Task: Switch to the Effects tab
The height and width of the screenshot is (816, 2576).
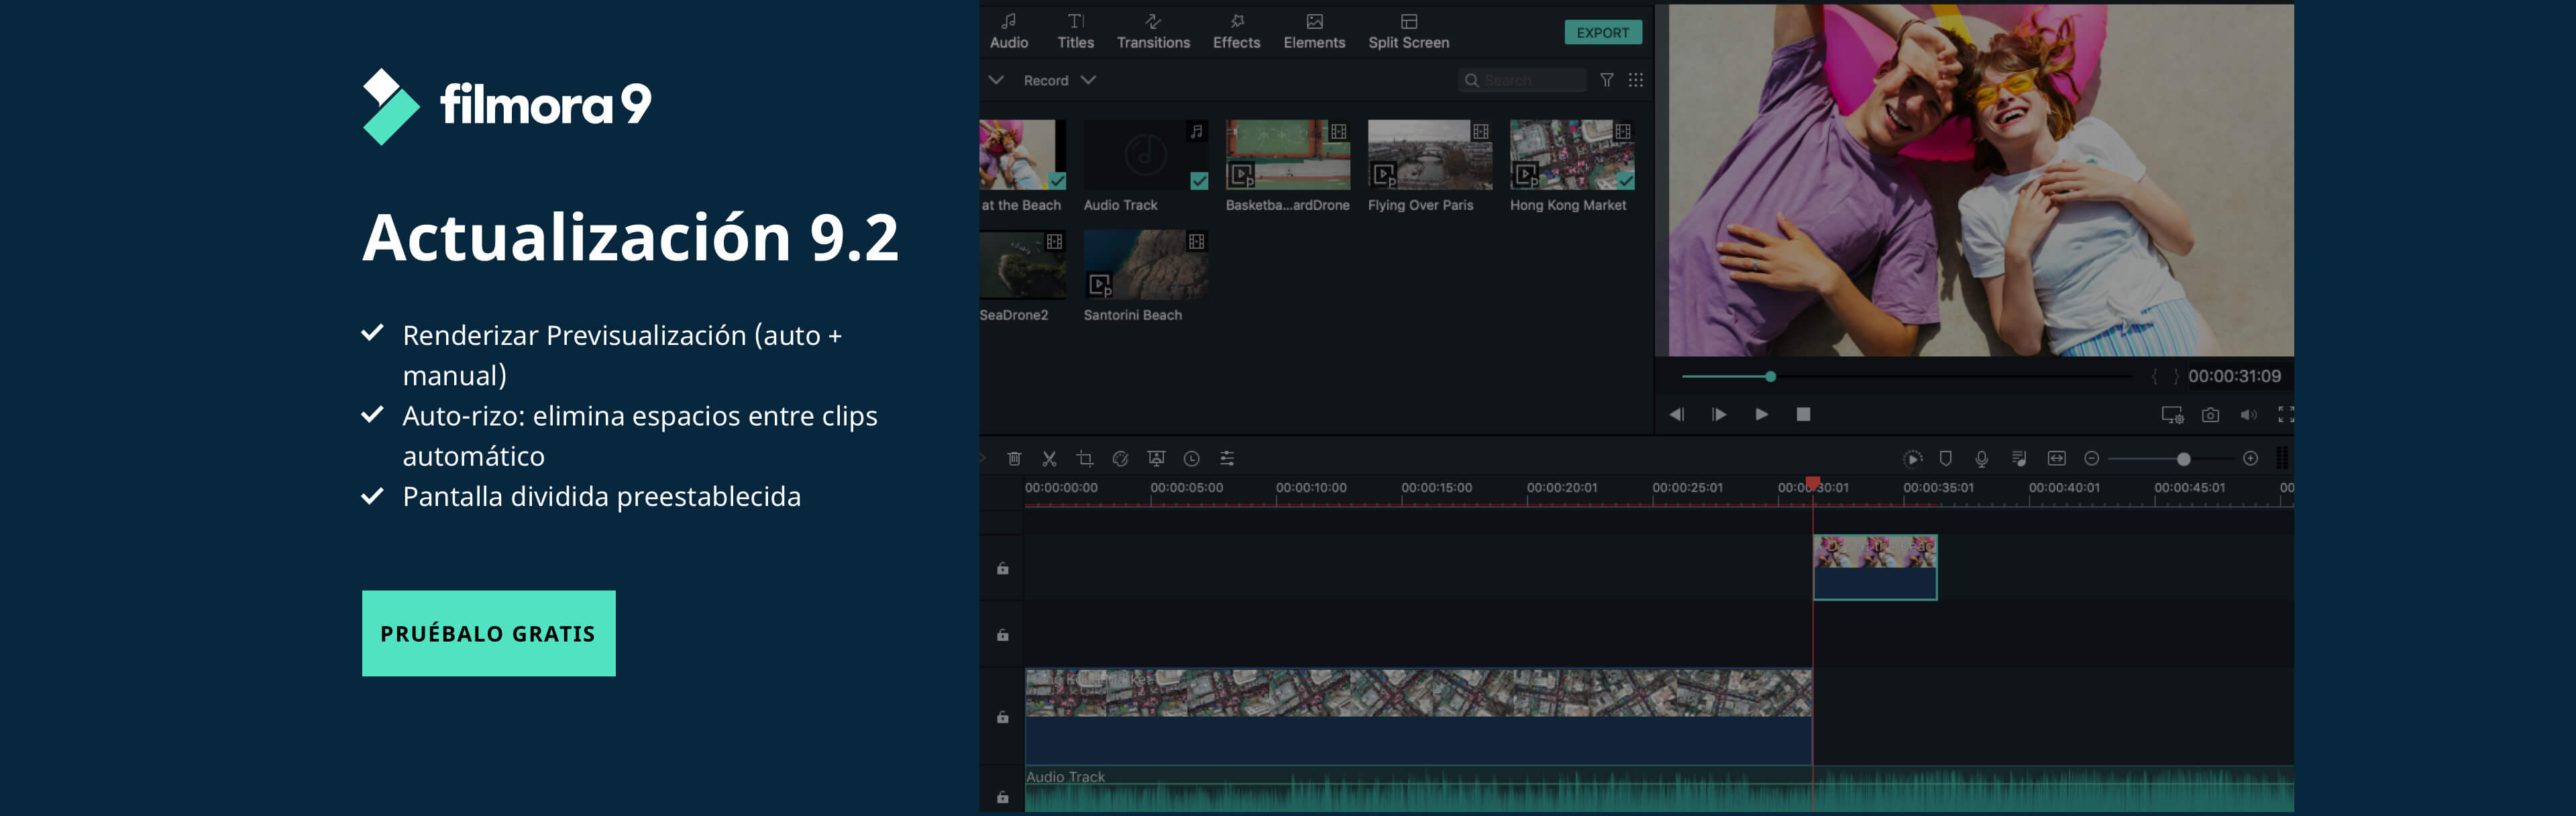Action: coord(1236,31)
